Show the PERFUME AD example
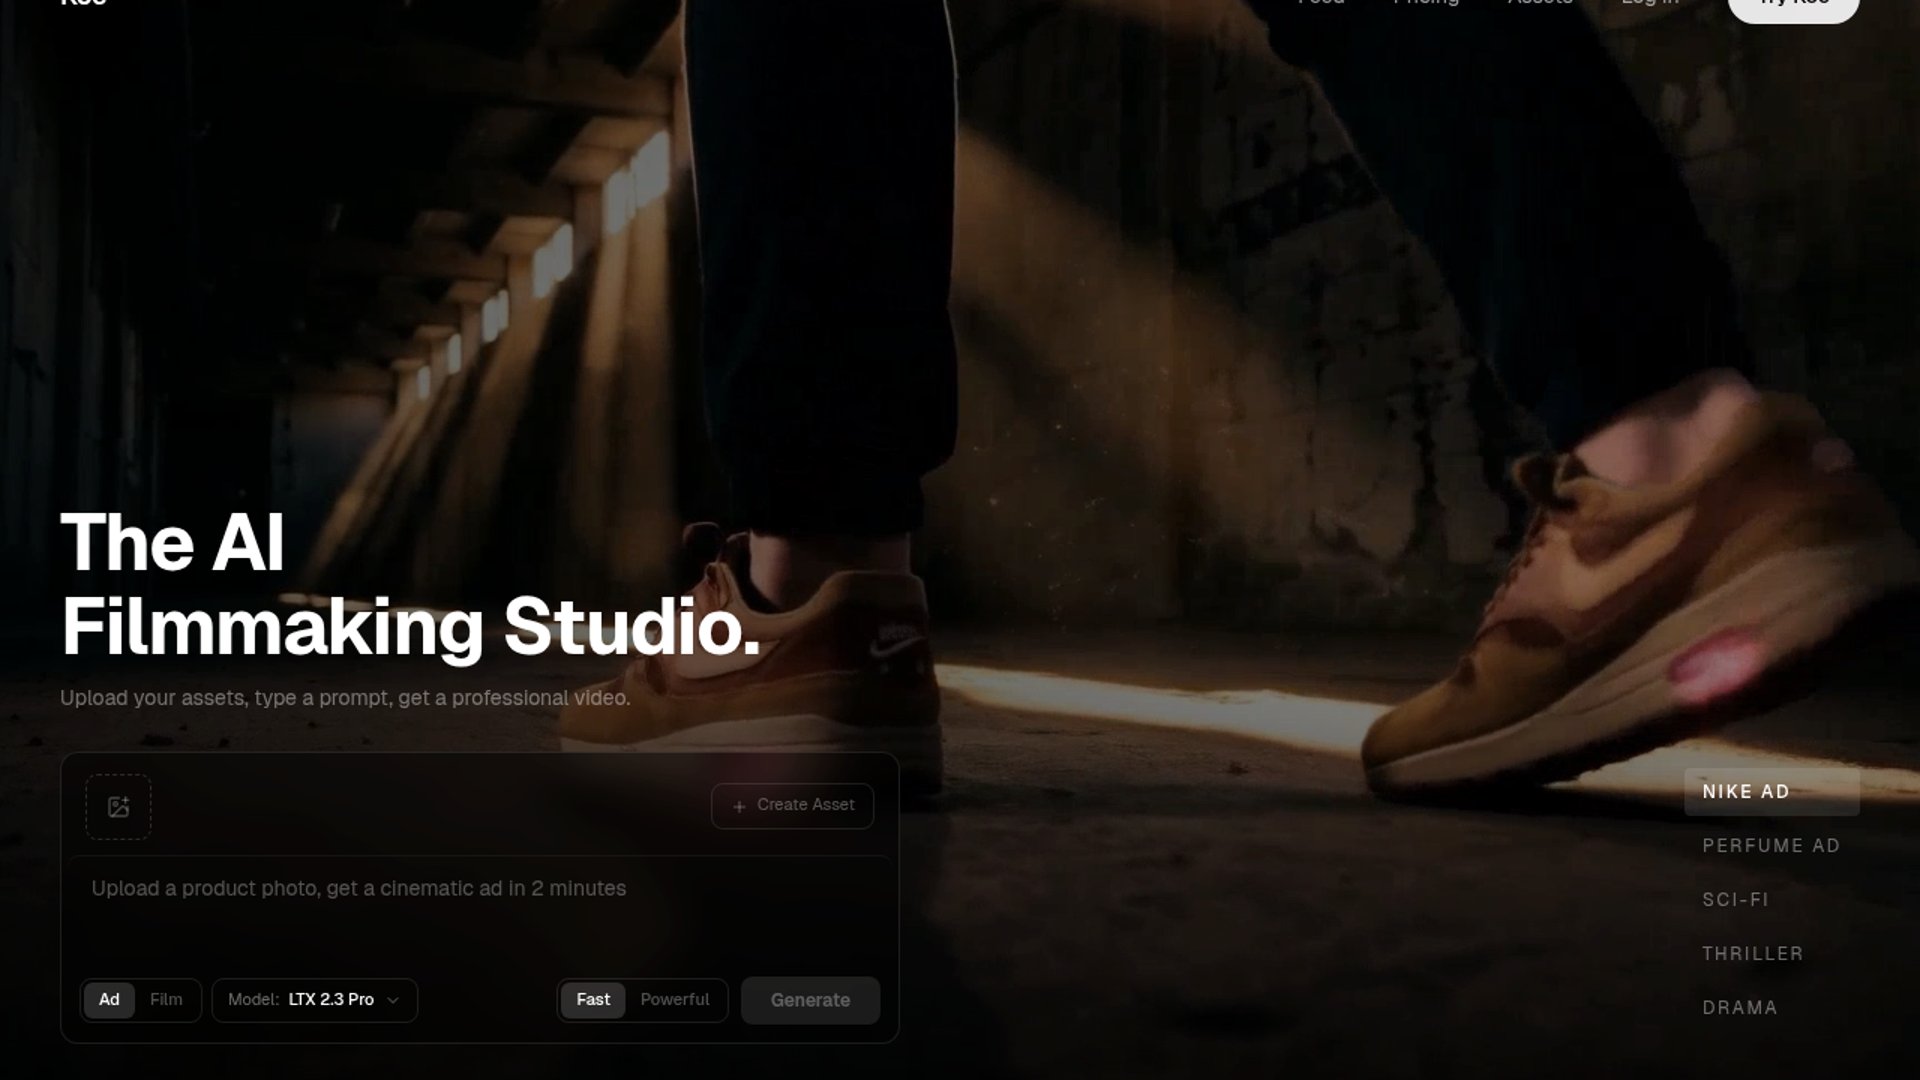The height and width of the screenshot is (1080, 1920). click(1771, 846)
